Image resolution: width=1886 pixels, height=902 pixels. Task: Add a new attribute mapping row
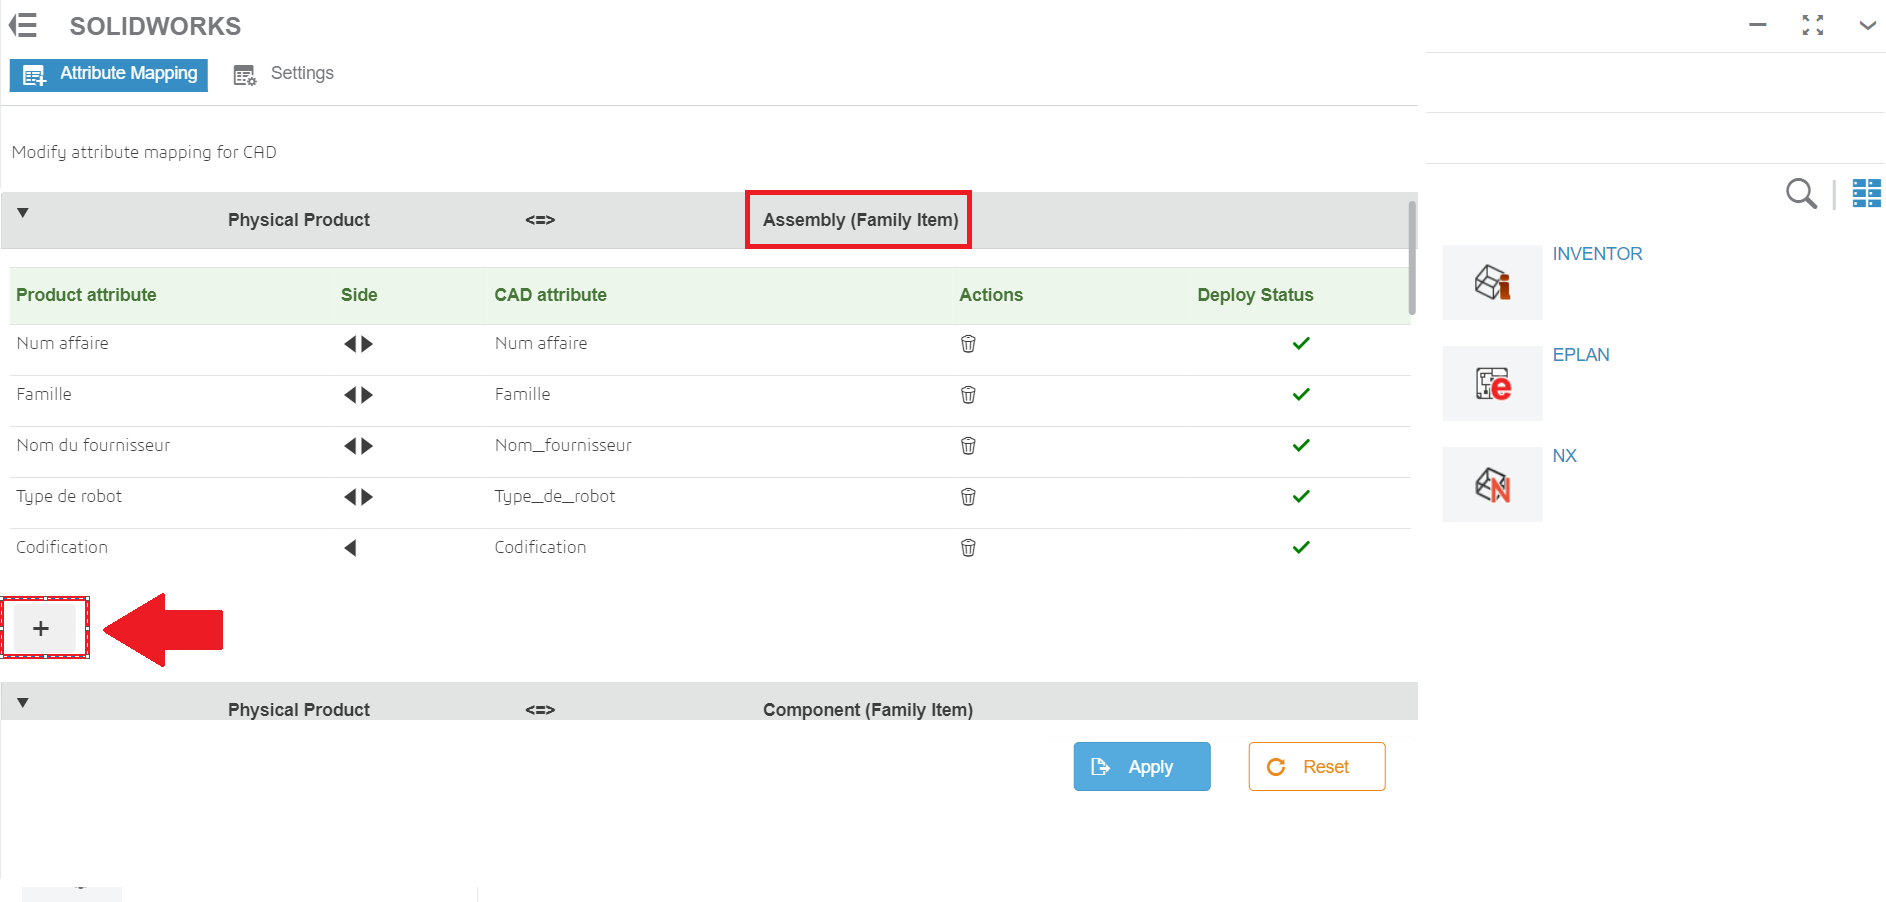pos(41,628)
